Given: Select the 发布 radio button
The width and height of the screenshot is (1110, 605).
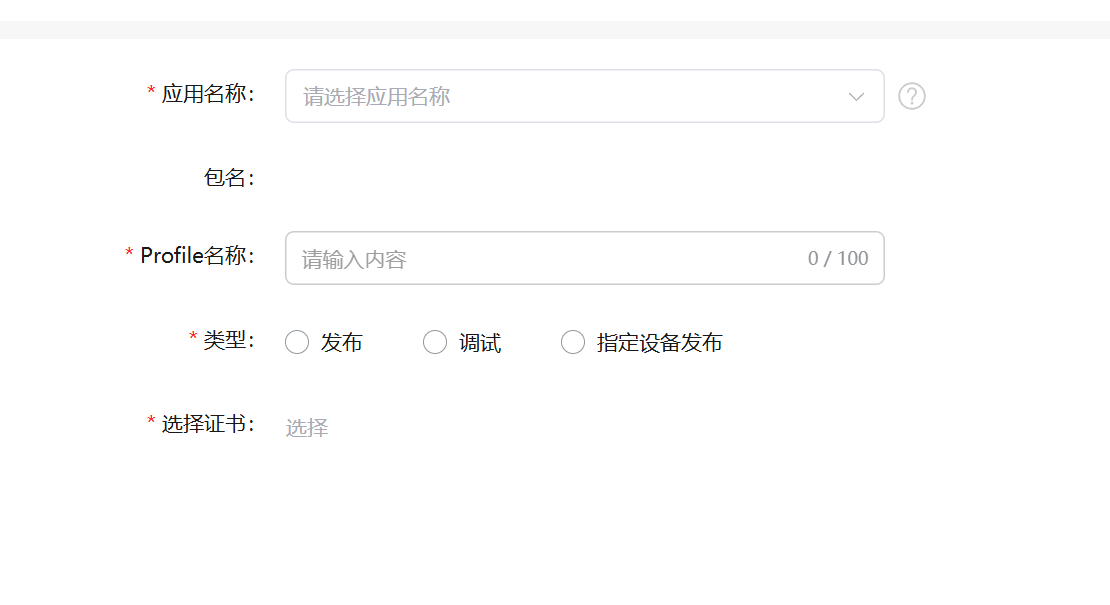Looking at the screenshot, I should click(297, 342).
